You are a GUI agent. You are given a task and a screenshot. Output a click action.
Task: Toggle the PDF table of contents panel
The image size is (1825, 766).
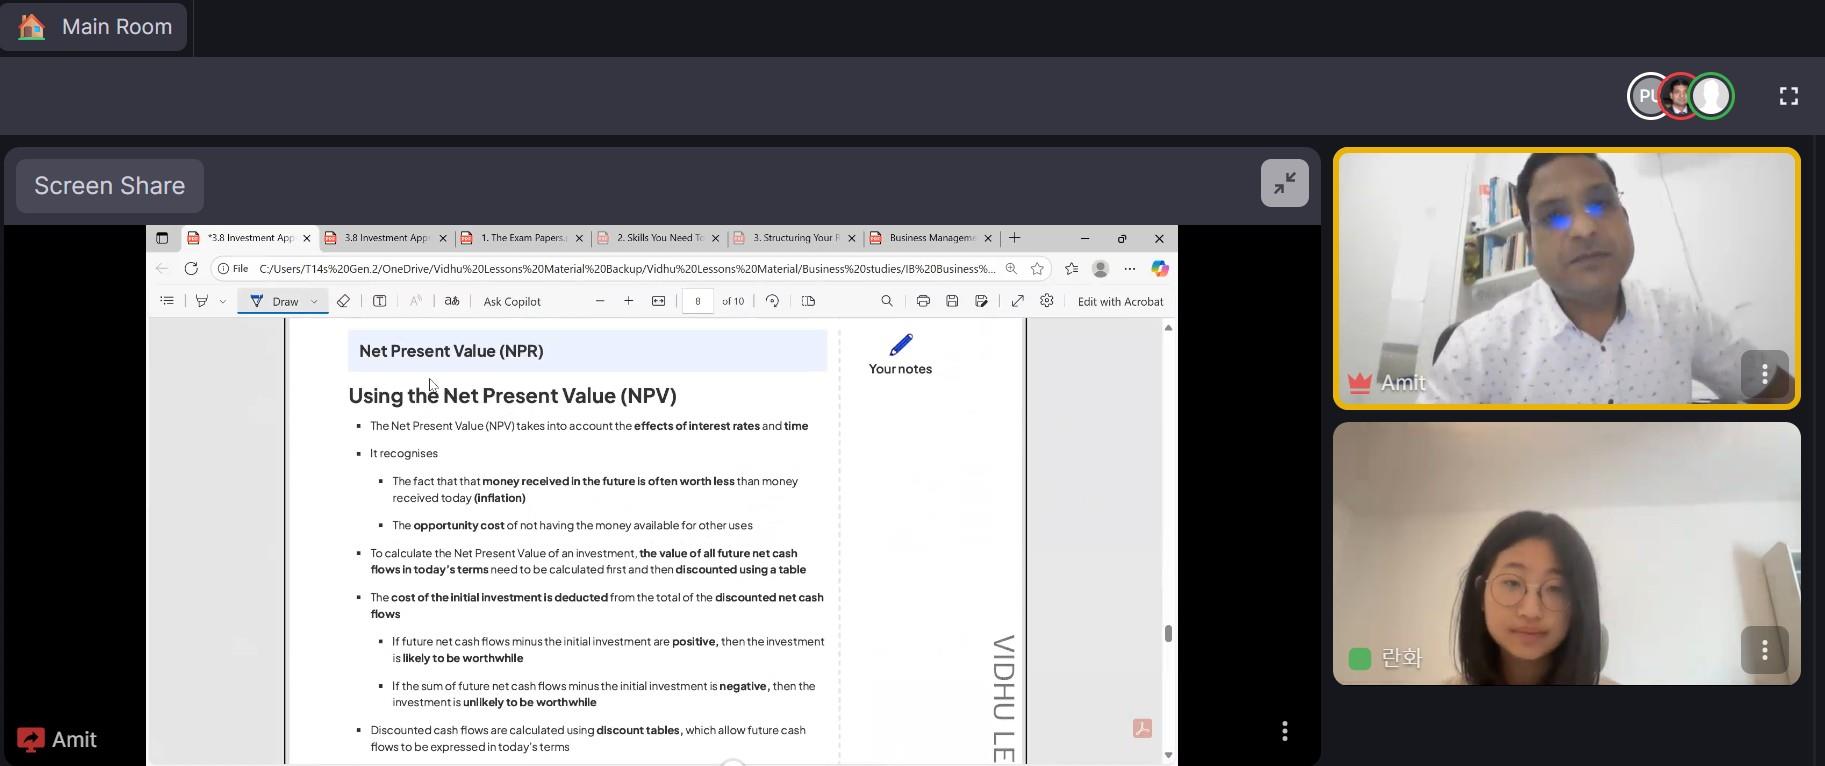click(167, 301)
